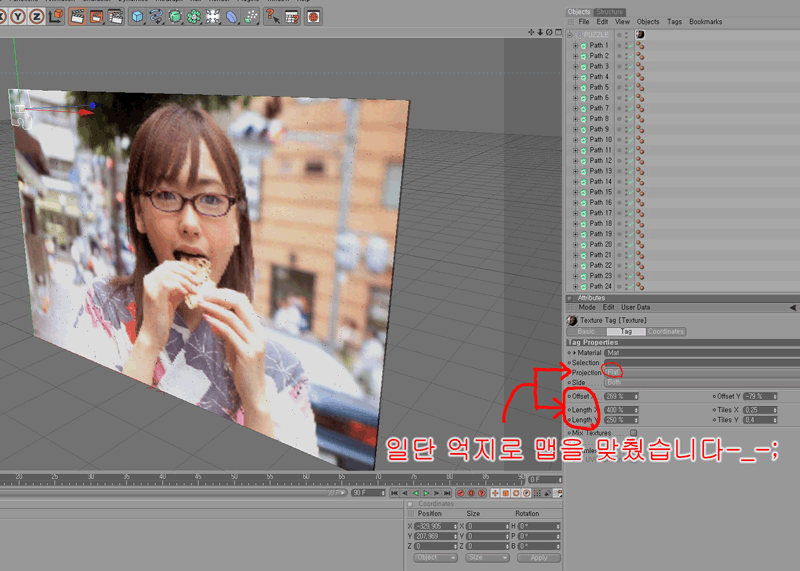Click the Offset X value field
This screenshot has height=571, width=800.
(x=619, y=396)
